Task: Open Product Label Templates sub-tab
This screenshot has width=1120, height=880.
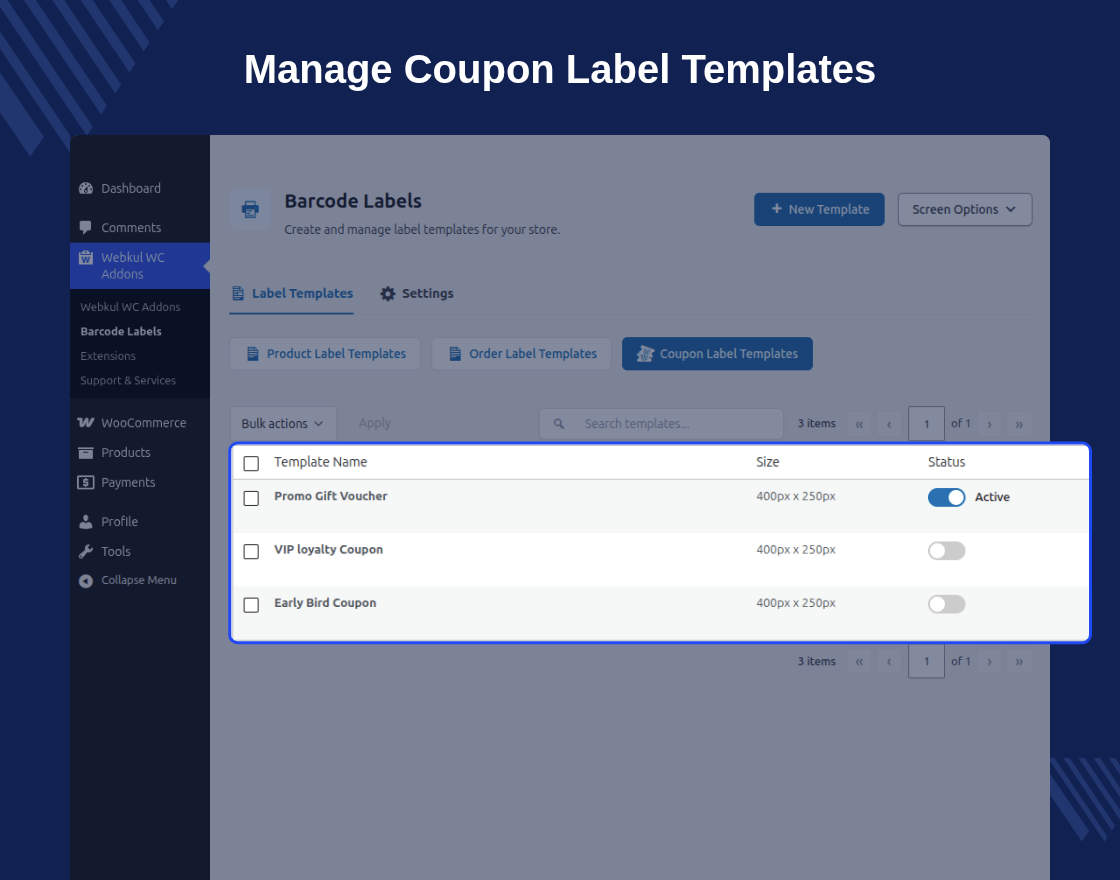Action: click(325, 354)
